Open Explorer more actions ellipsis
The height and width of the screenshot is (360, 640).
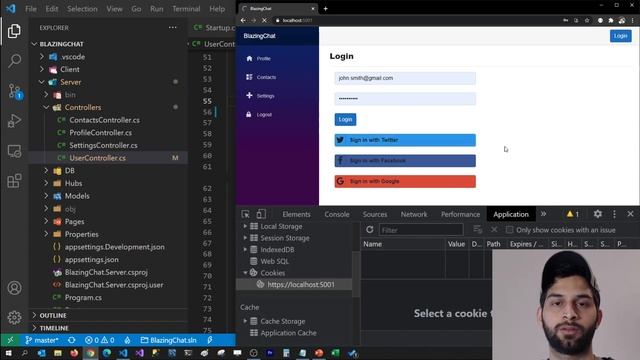[x=173, y=28]
